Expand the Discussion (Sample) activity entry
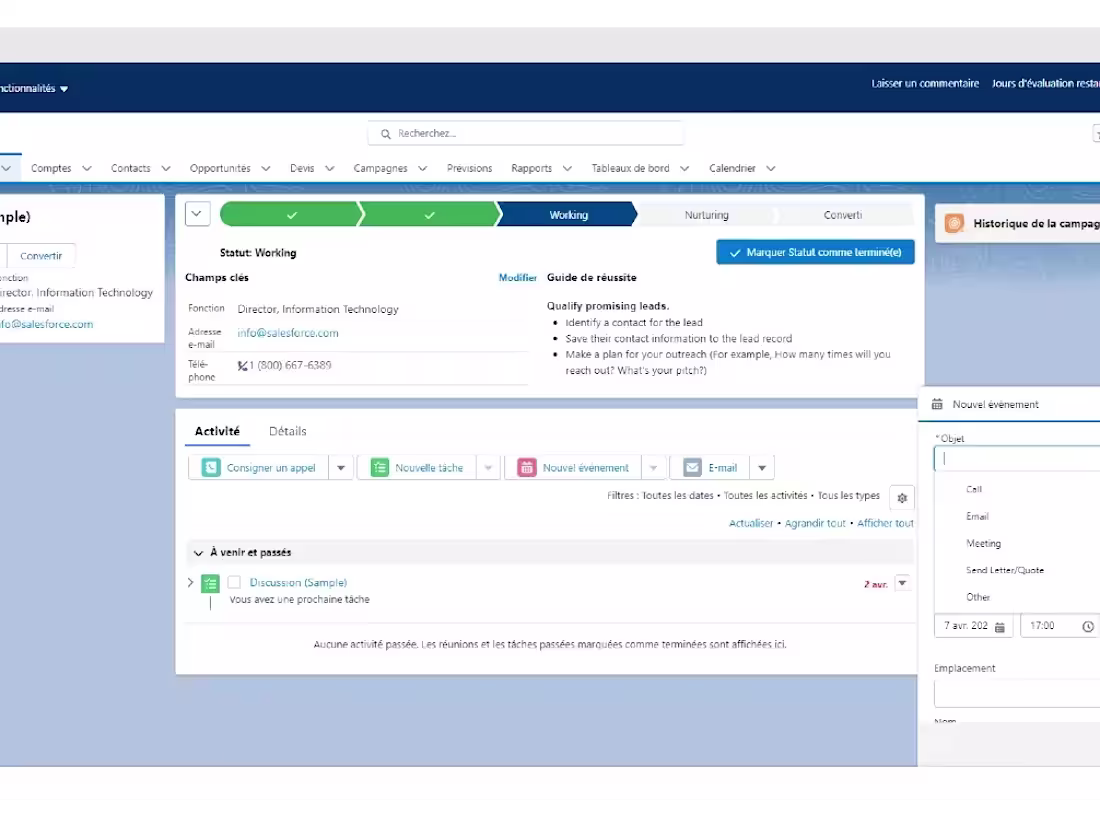The image size is (1100, 826). click(x=190, y=582)
